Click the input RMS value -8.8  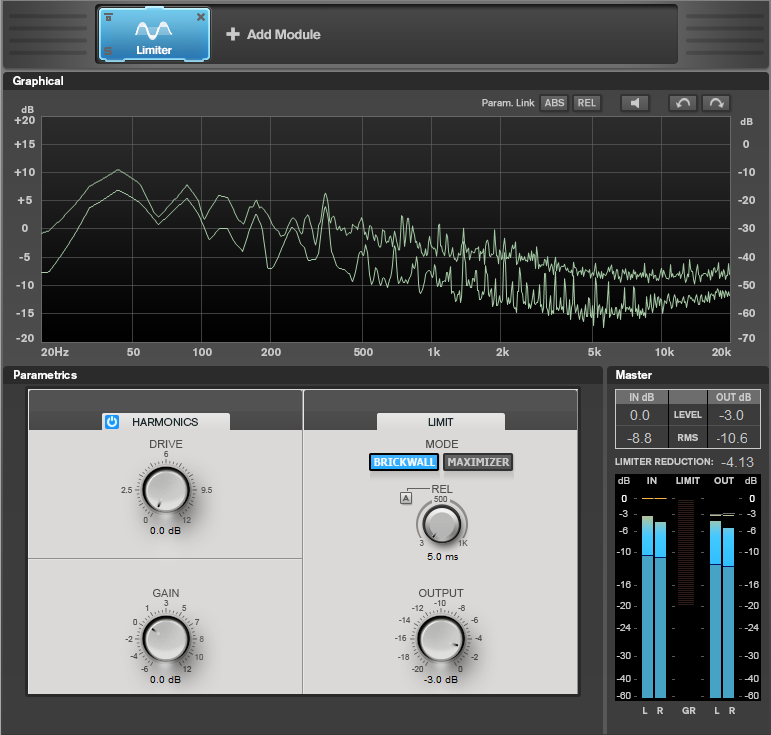click(x=639, y=438)
